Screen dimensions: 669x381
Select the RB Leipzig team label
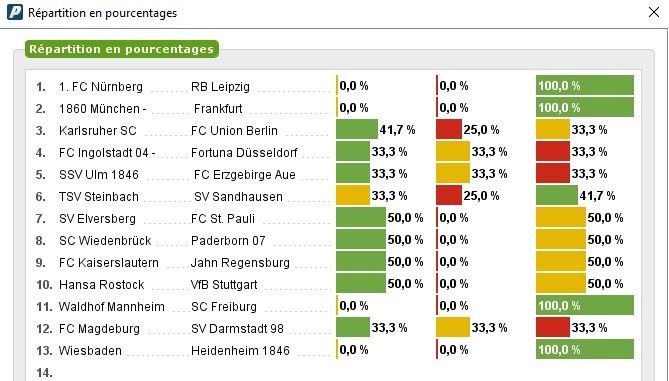click(x=220, y=87)
